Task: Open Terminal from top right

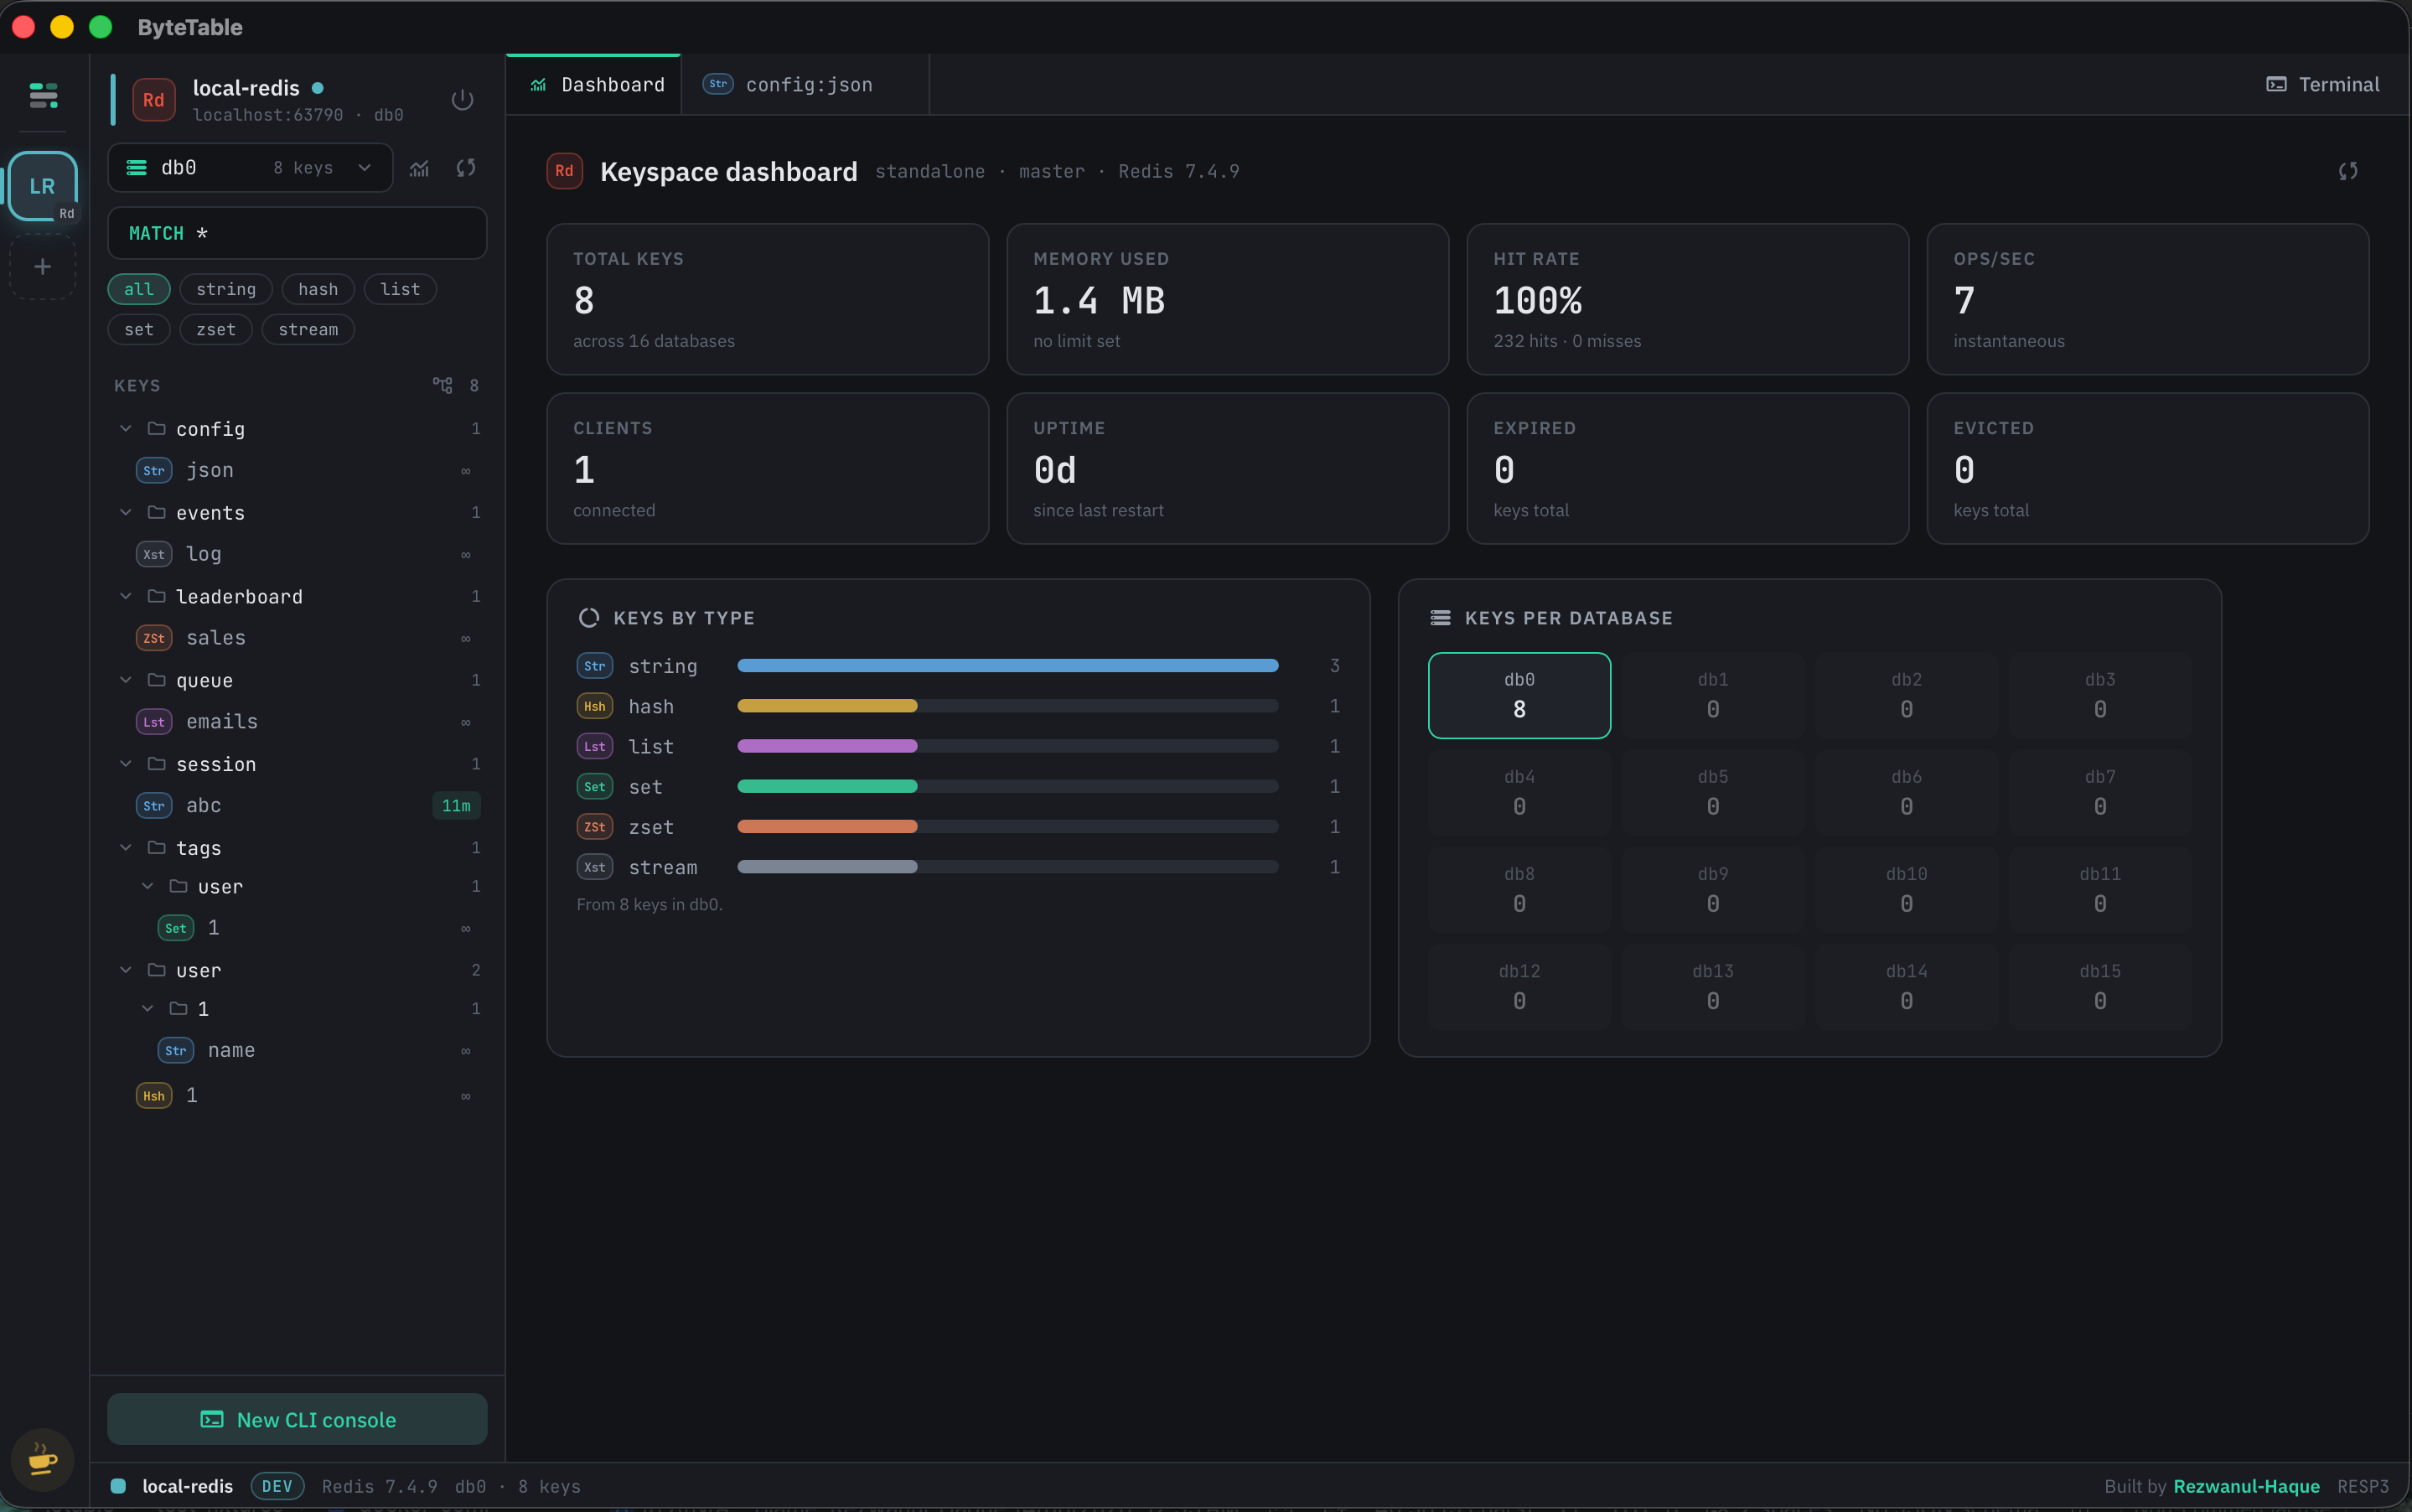Action: (x=2323, y=85)
